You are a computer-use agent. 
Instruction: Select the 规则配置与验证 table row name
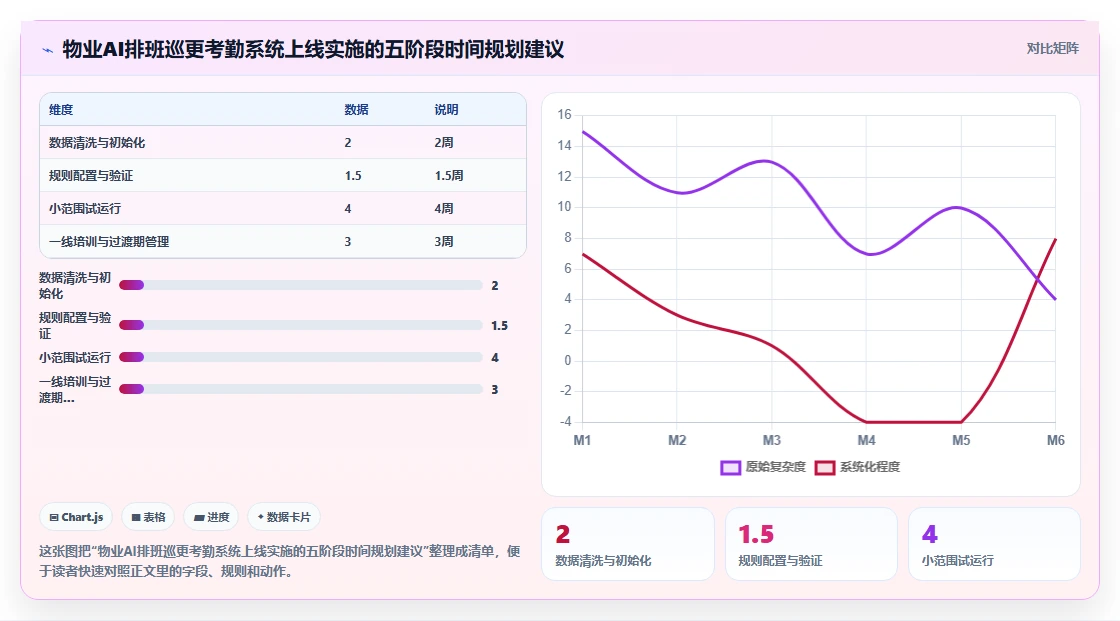coord(91,176)
